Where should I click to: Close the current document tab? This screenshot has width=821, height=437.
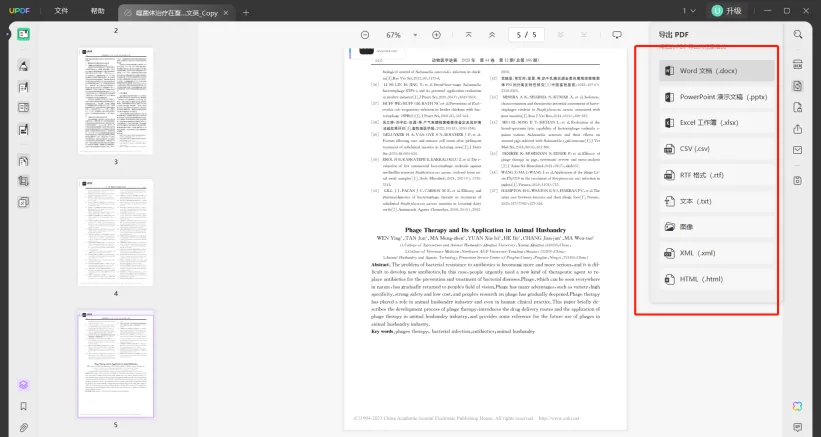(x=226, y=13)
